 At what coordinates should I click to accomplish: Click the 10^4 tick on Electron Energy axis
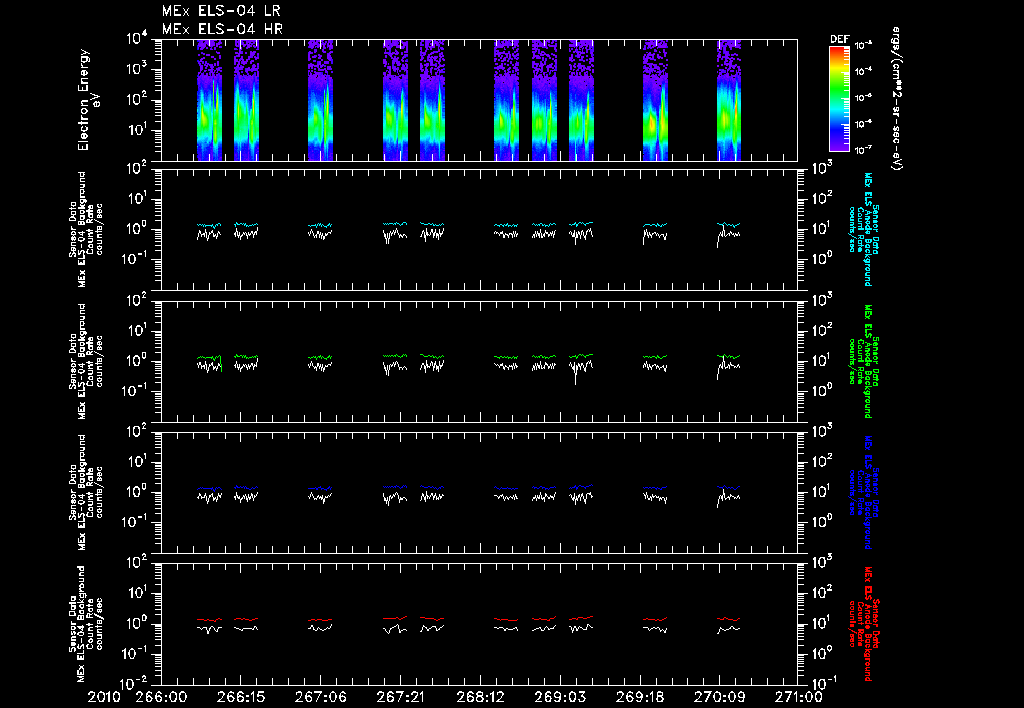click(x=136, y=39)
